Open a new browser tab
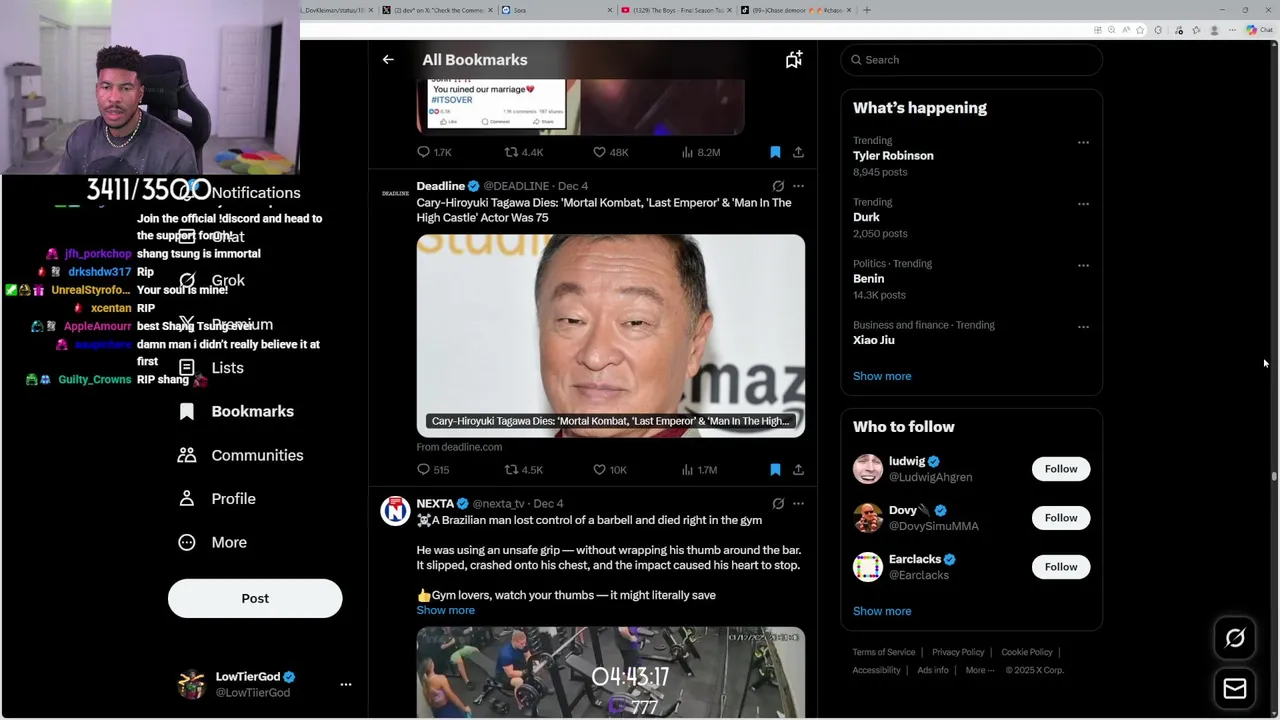 867,10
